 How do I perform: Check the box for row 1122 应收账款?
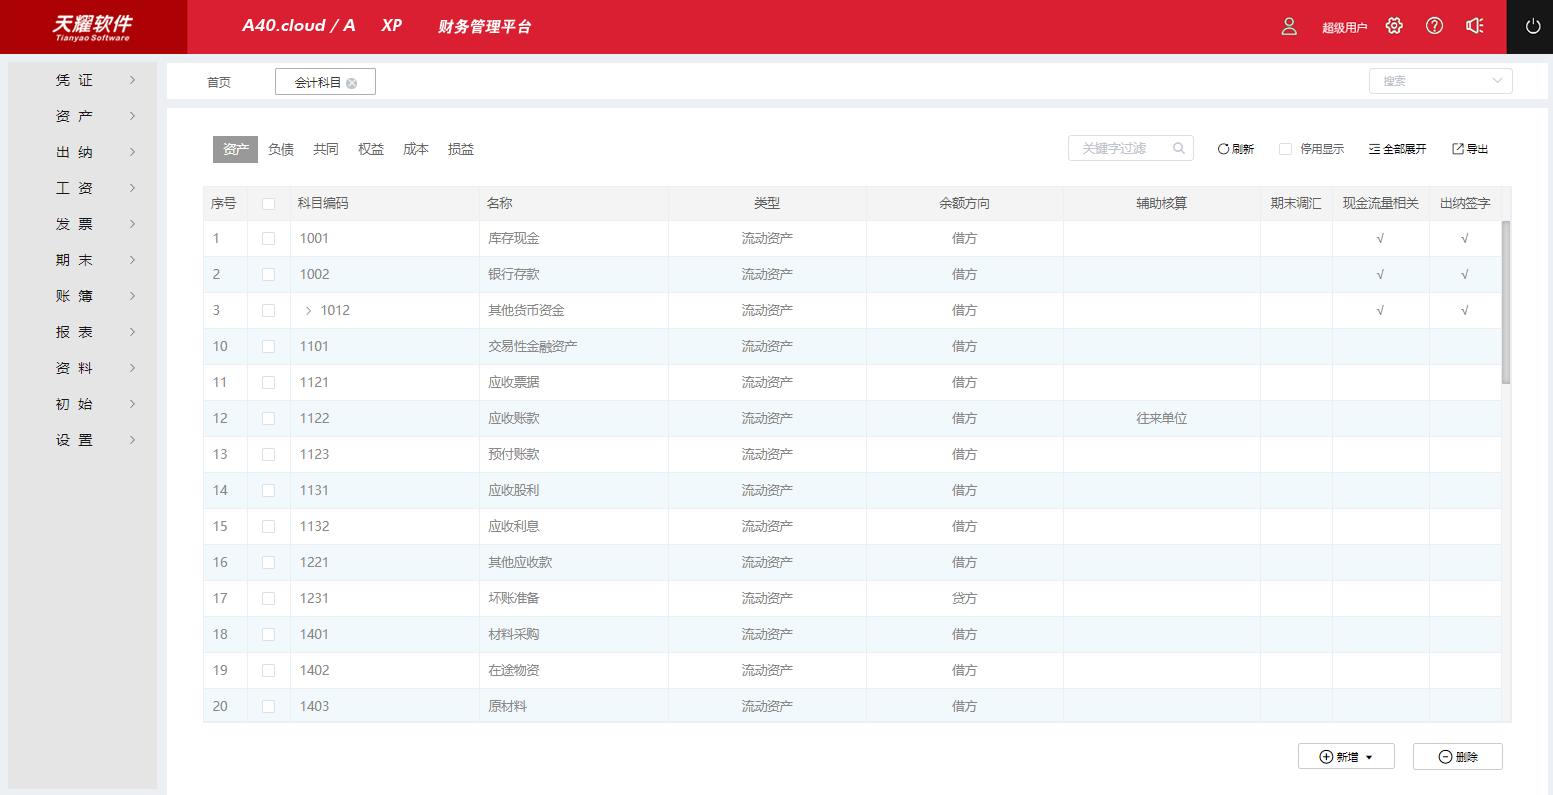[268, 419]
